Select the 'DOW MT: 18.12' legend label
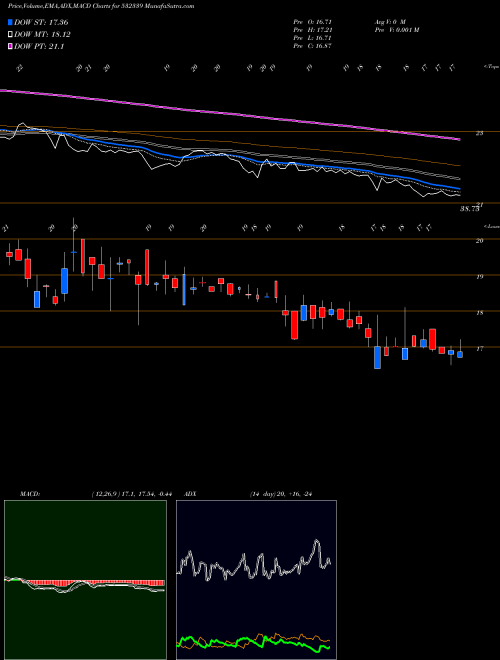The height and width of the screenshot is (660, 500). click(42, 35)
